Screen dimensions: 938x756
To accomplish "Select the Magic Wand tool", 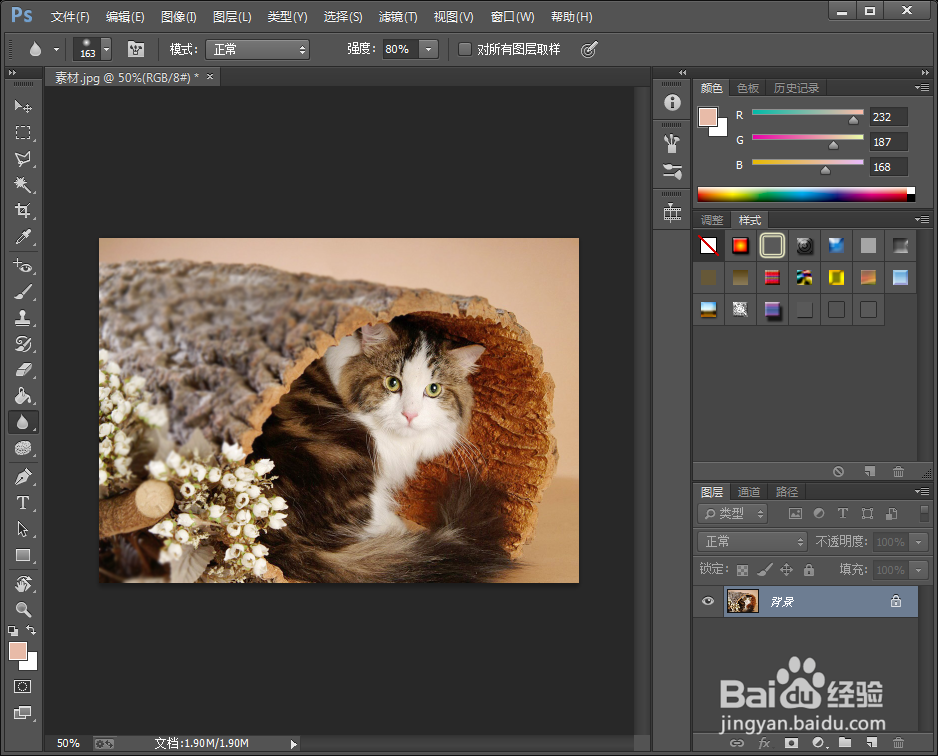I will point(23,185).
